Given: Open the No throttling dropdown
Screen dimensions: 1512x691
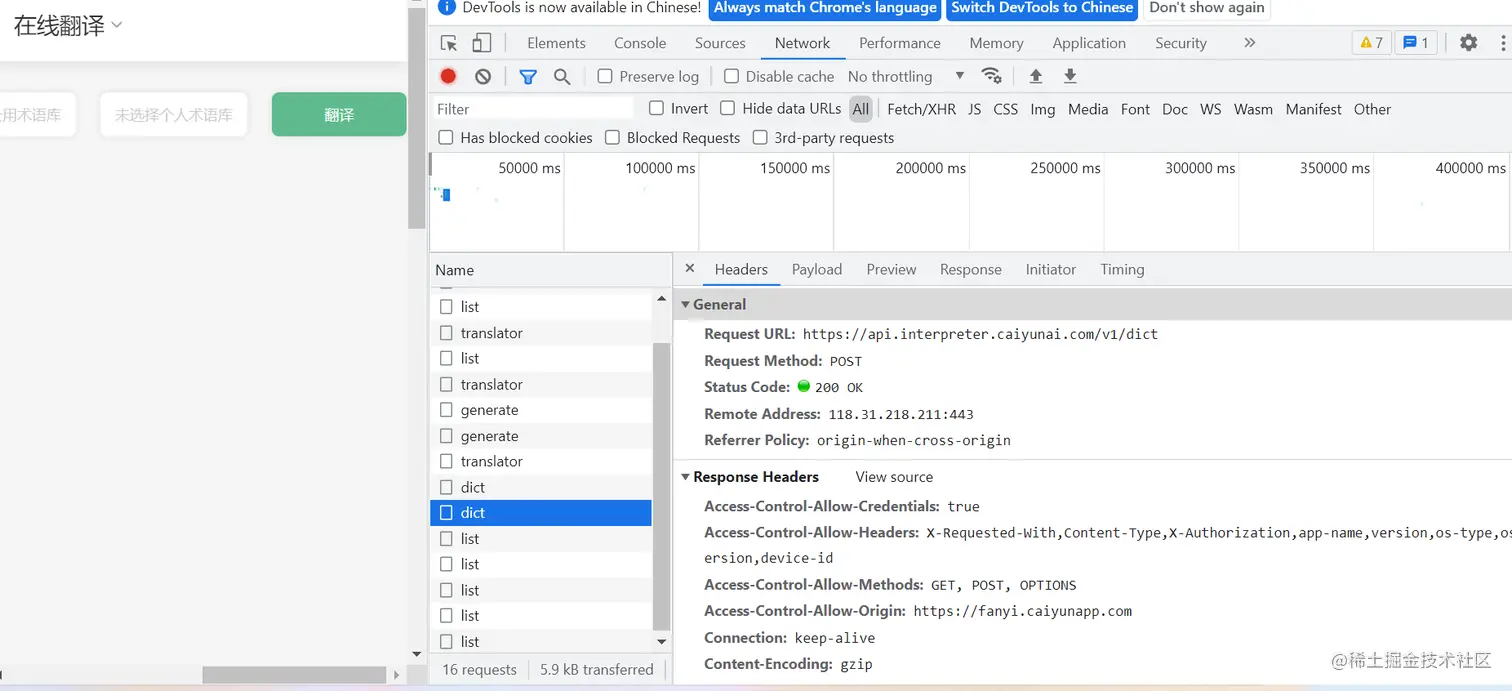Looking at the screenshot, I should click(906, 76).
